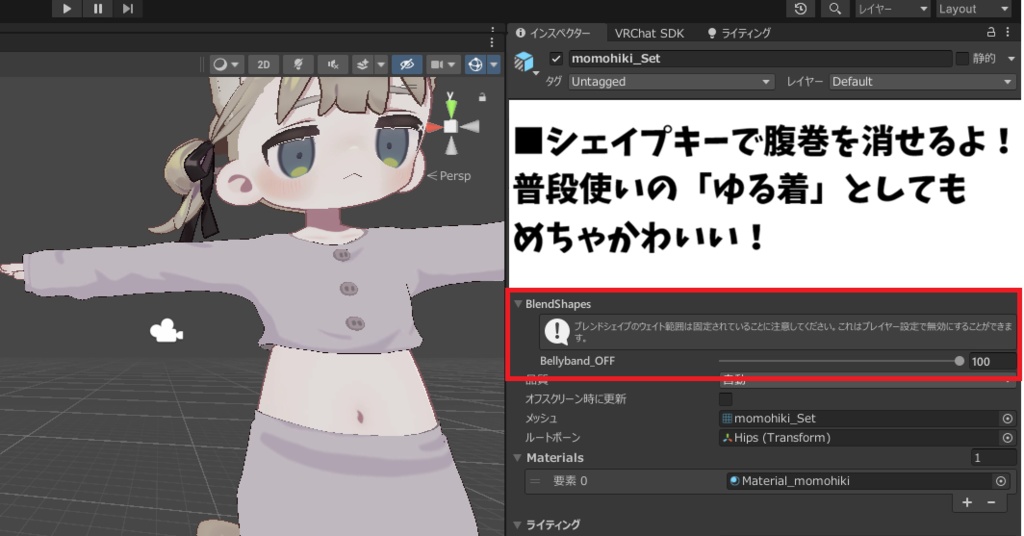Viewport: 1024px width, 536px height.
Task: Lock the Inspector panel
Action: [x=991, y=32]
